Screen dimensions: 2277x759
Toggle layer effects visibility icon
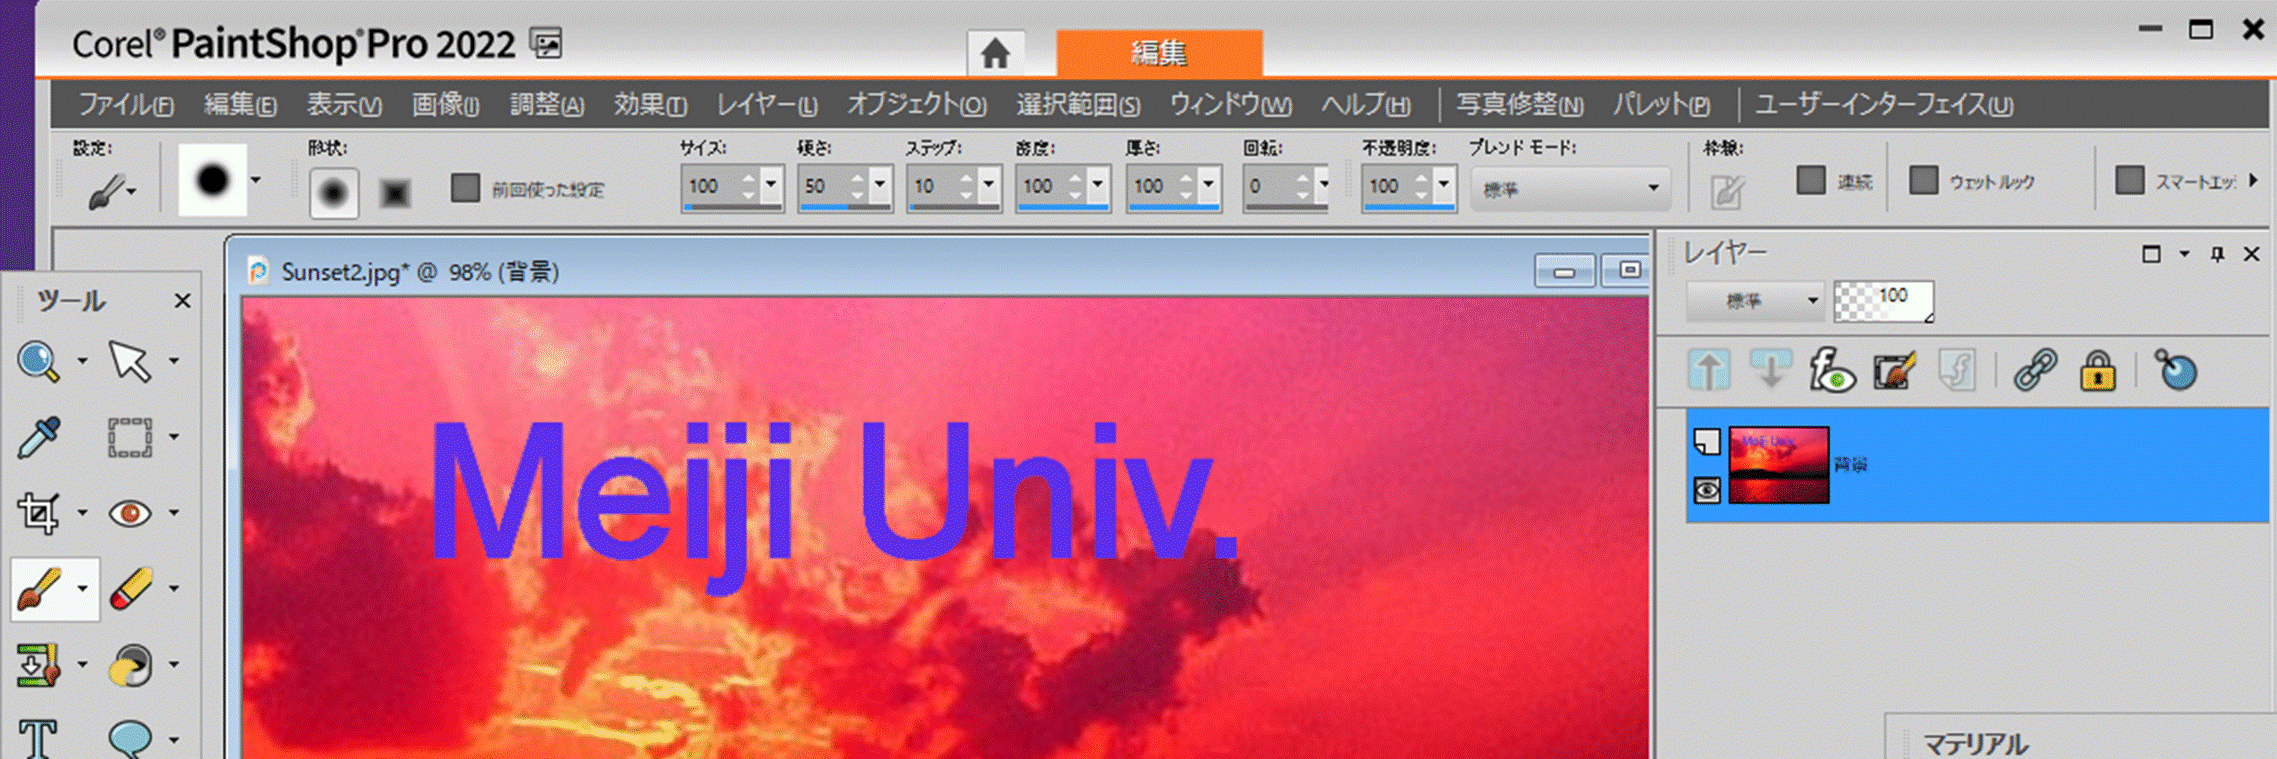[x=1832, y=370]
